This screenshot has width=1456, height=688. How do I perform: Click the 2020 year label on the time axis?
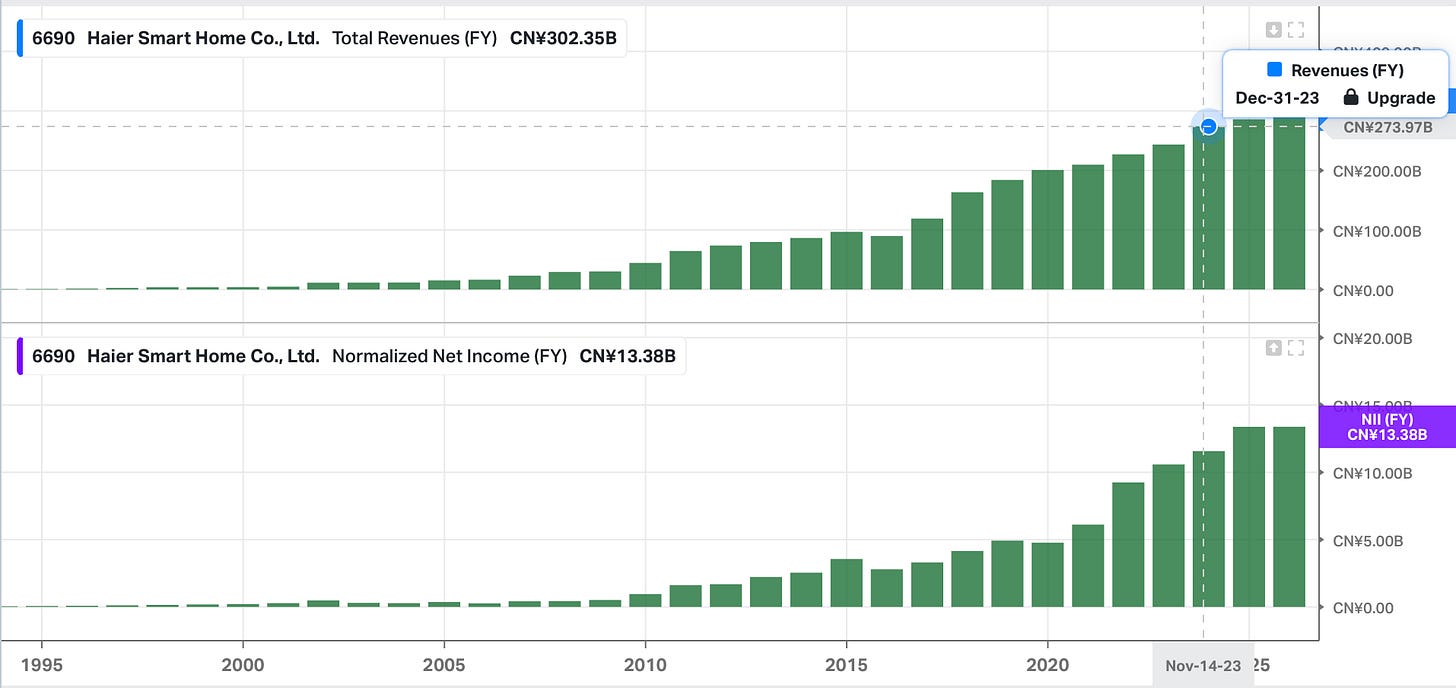[1047, 665]
